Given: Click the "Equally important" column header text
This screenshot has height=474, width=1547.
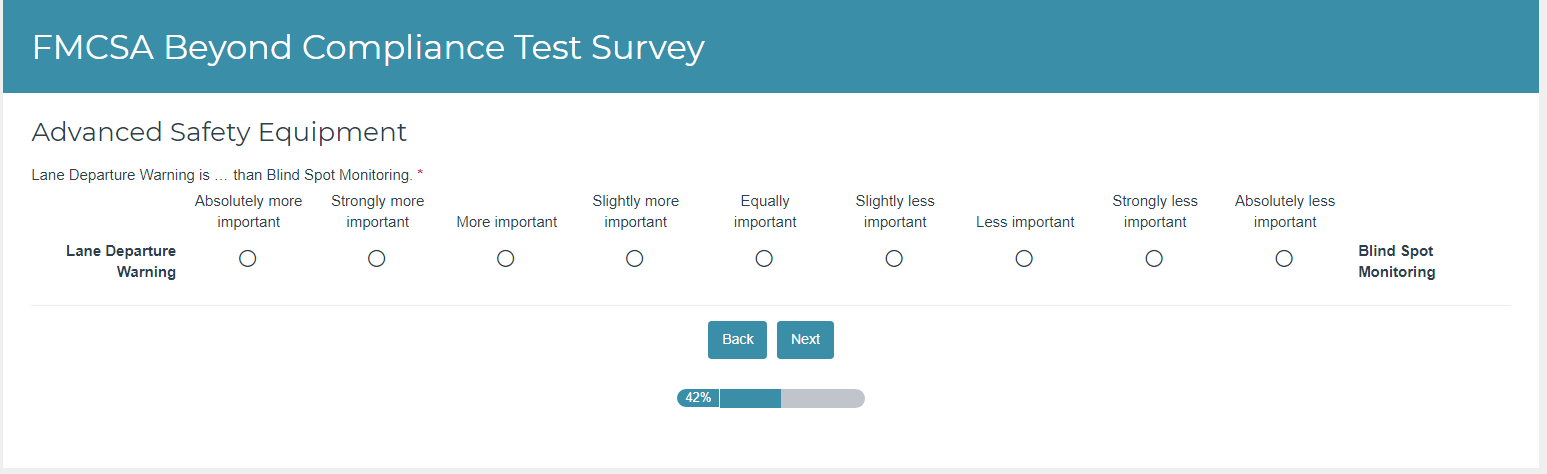Looking at the screenshot, I should point(765,212).
